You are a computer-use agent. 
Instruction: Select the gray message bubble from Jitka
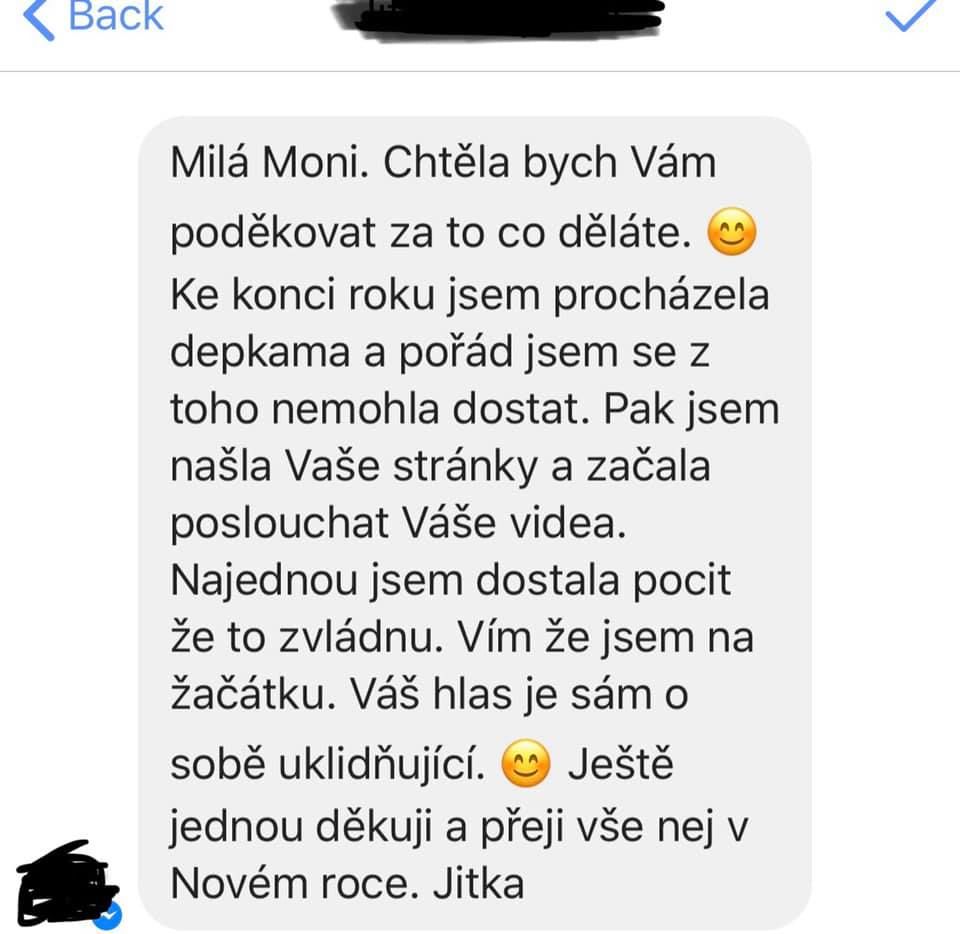coord(475,523)
